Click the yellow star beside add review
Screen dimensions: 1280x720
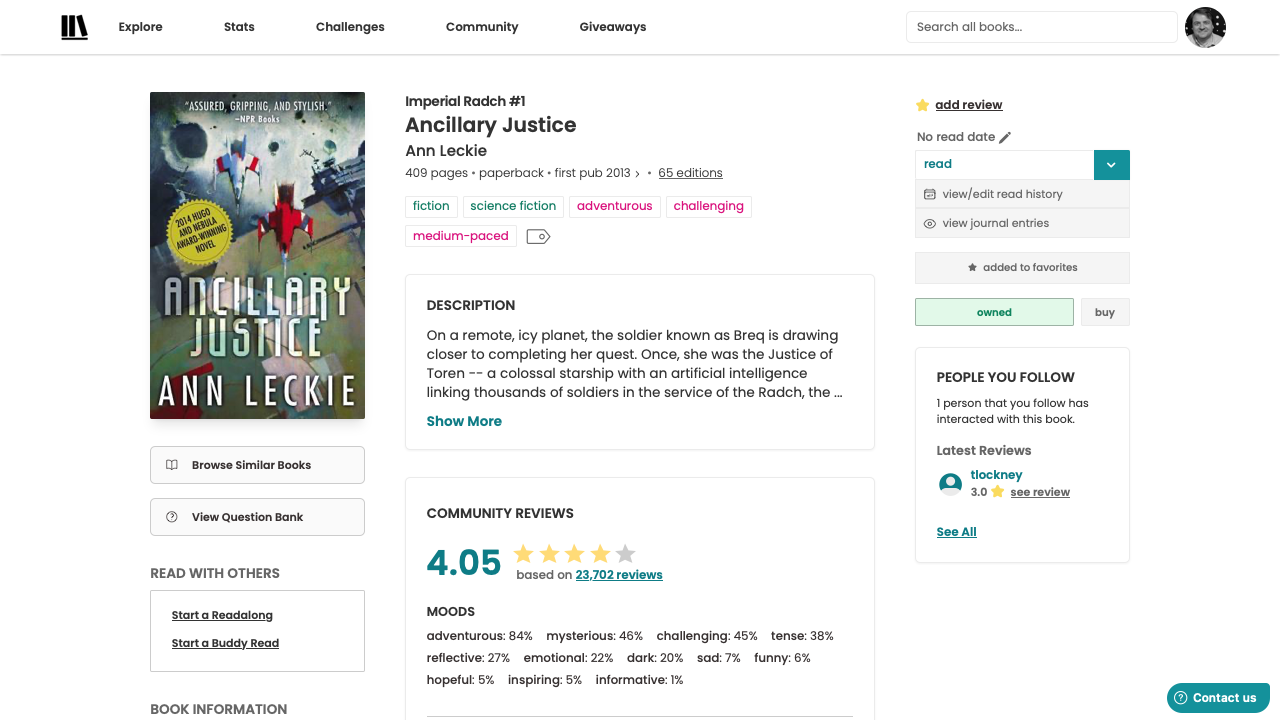coord(922,105)
